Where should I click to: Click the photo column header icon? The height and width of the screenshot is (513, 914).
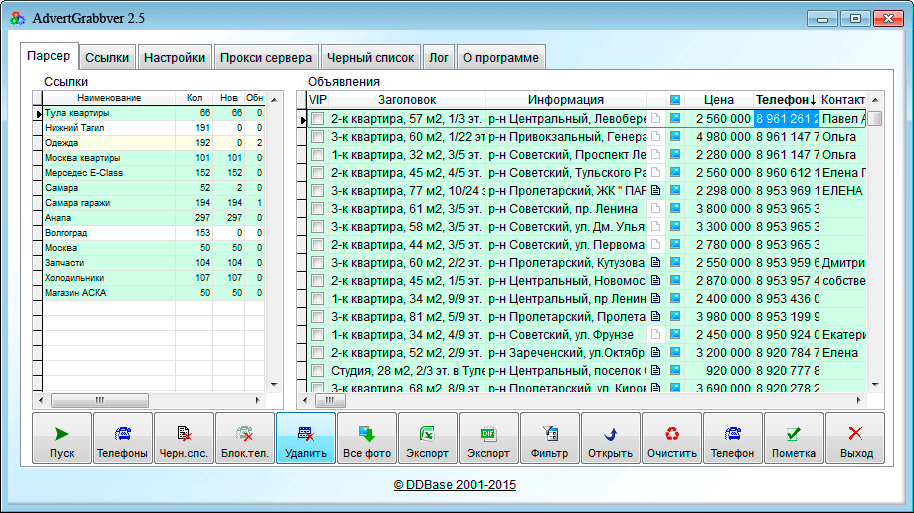coord(675,100)
